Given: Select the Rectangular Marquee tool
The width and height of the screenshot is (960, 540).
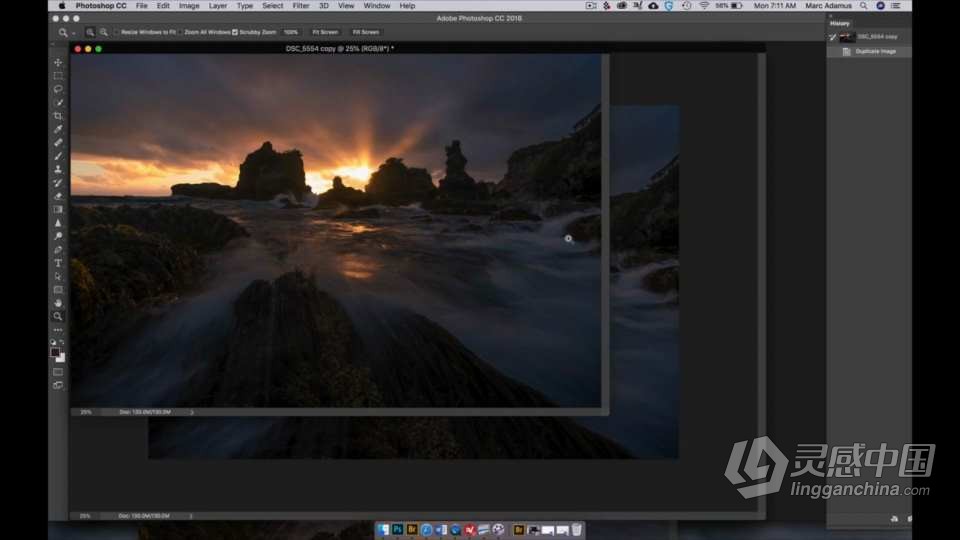Looking at the screenshot, I should coord(58,76).
